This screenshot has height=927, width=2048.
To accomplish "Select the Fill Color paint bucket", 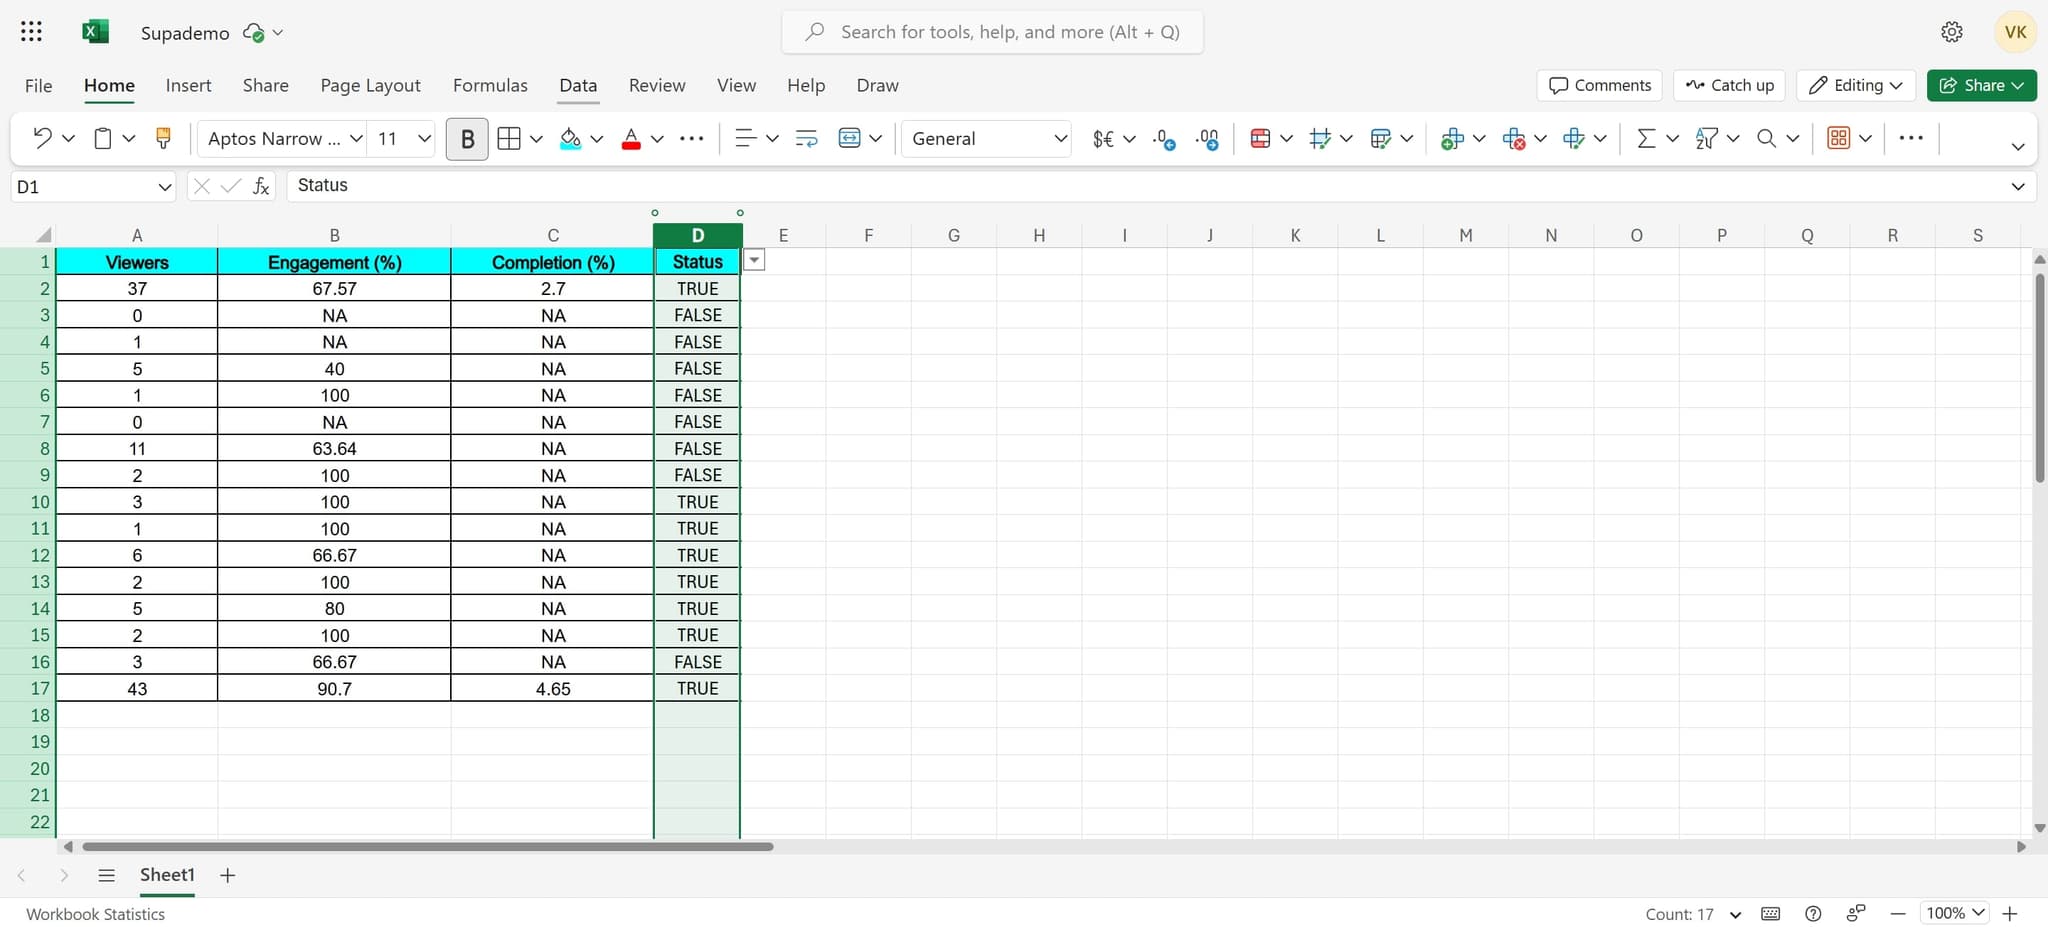I will 570,138.
